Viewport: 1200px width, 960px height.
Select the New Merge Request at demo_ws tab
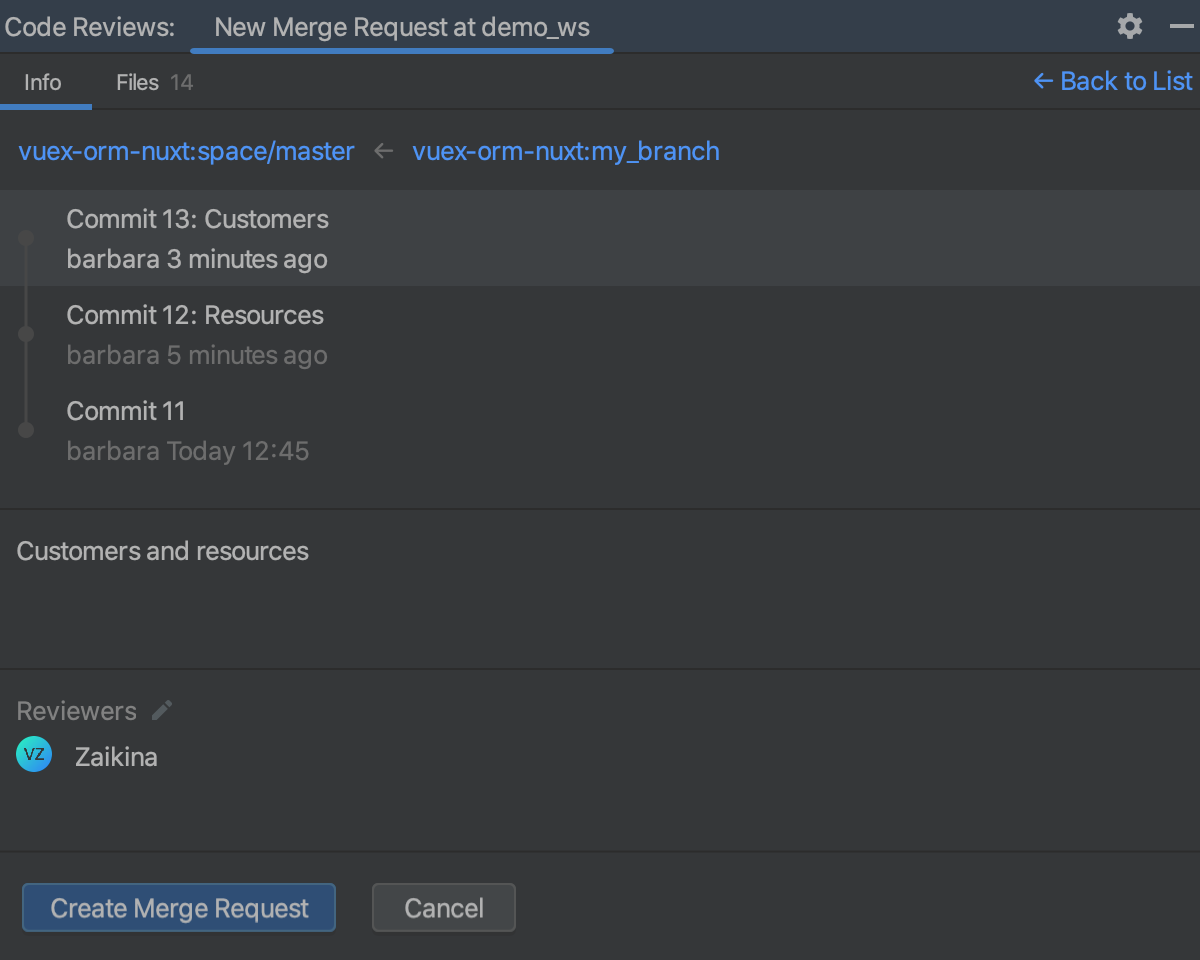(402, 27)
